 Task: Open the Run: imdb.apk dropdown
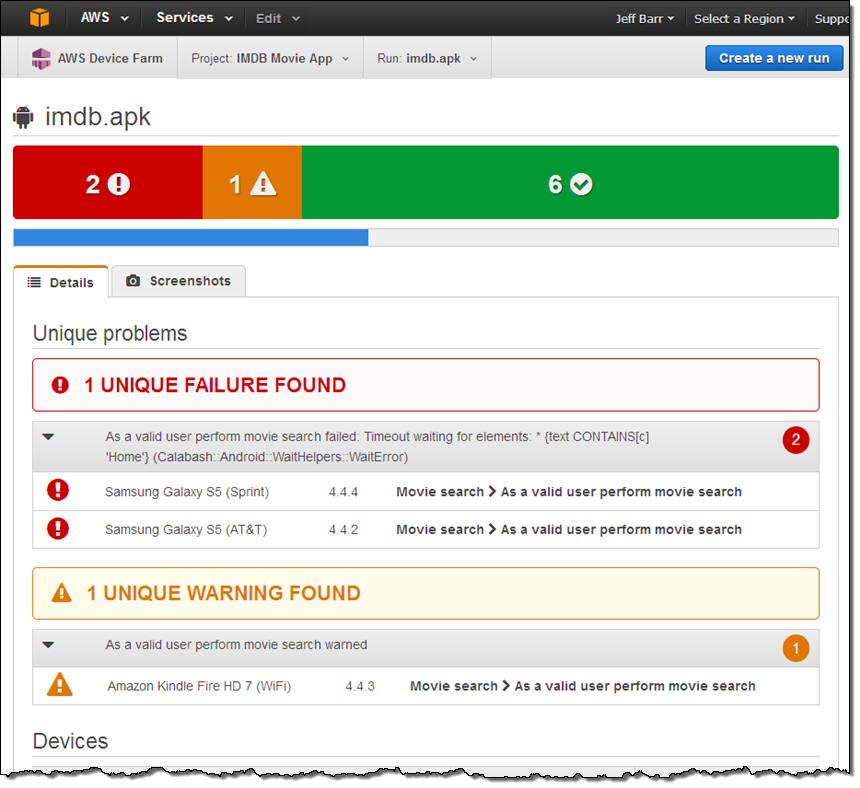427,58
